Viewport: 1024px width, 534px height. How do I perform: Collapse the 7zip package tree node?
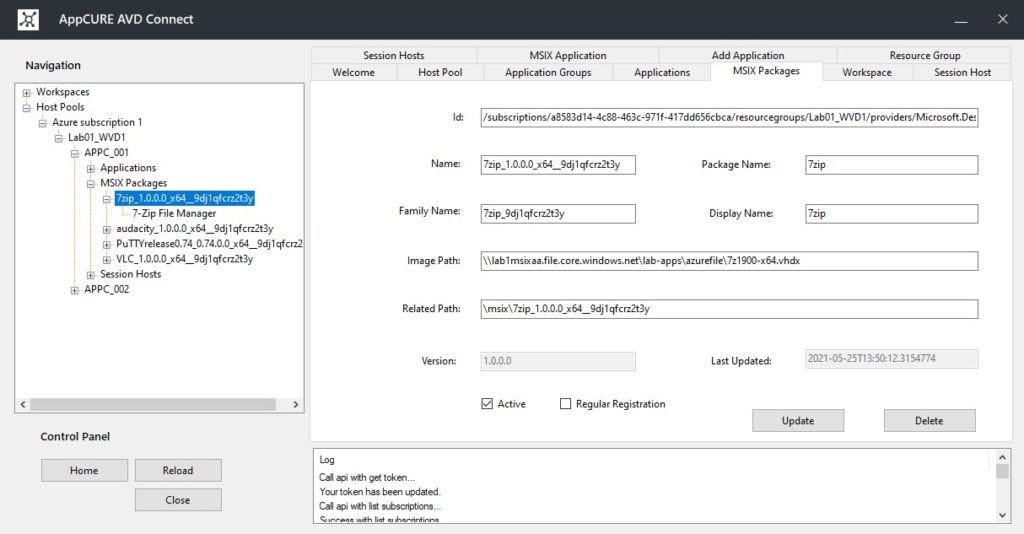[106, 199]
